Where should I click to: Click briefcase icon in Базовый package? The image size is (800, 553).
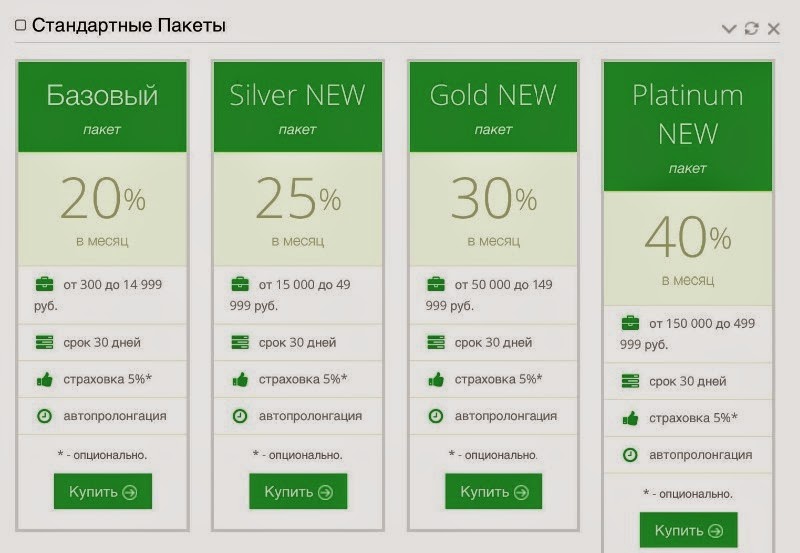pos(44,285)
